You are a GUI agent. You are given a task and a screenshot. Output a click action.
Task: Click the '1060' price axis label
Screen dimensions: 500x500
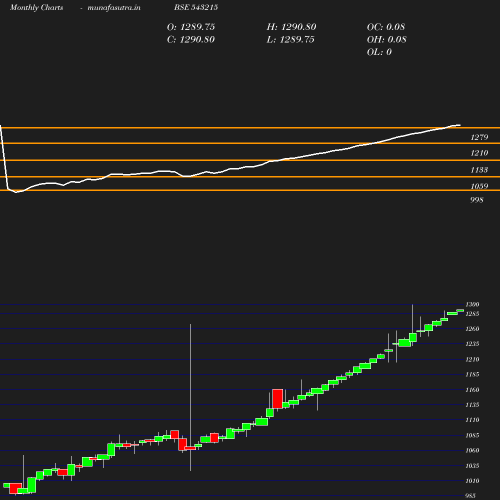pos(472,451)
